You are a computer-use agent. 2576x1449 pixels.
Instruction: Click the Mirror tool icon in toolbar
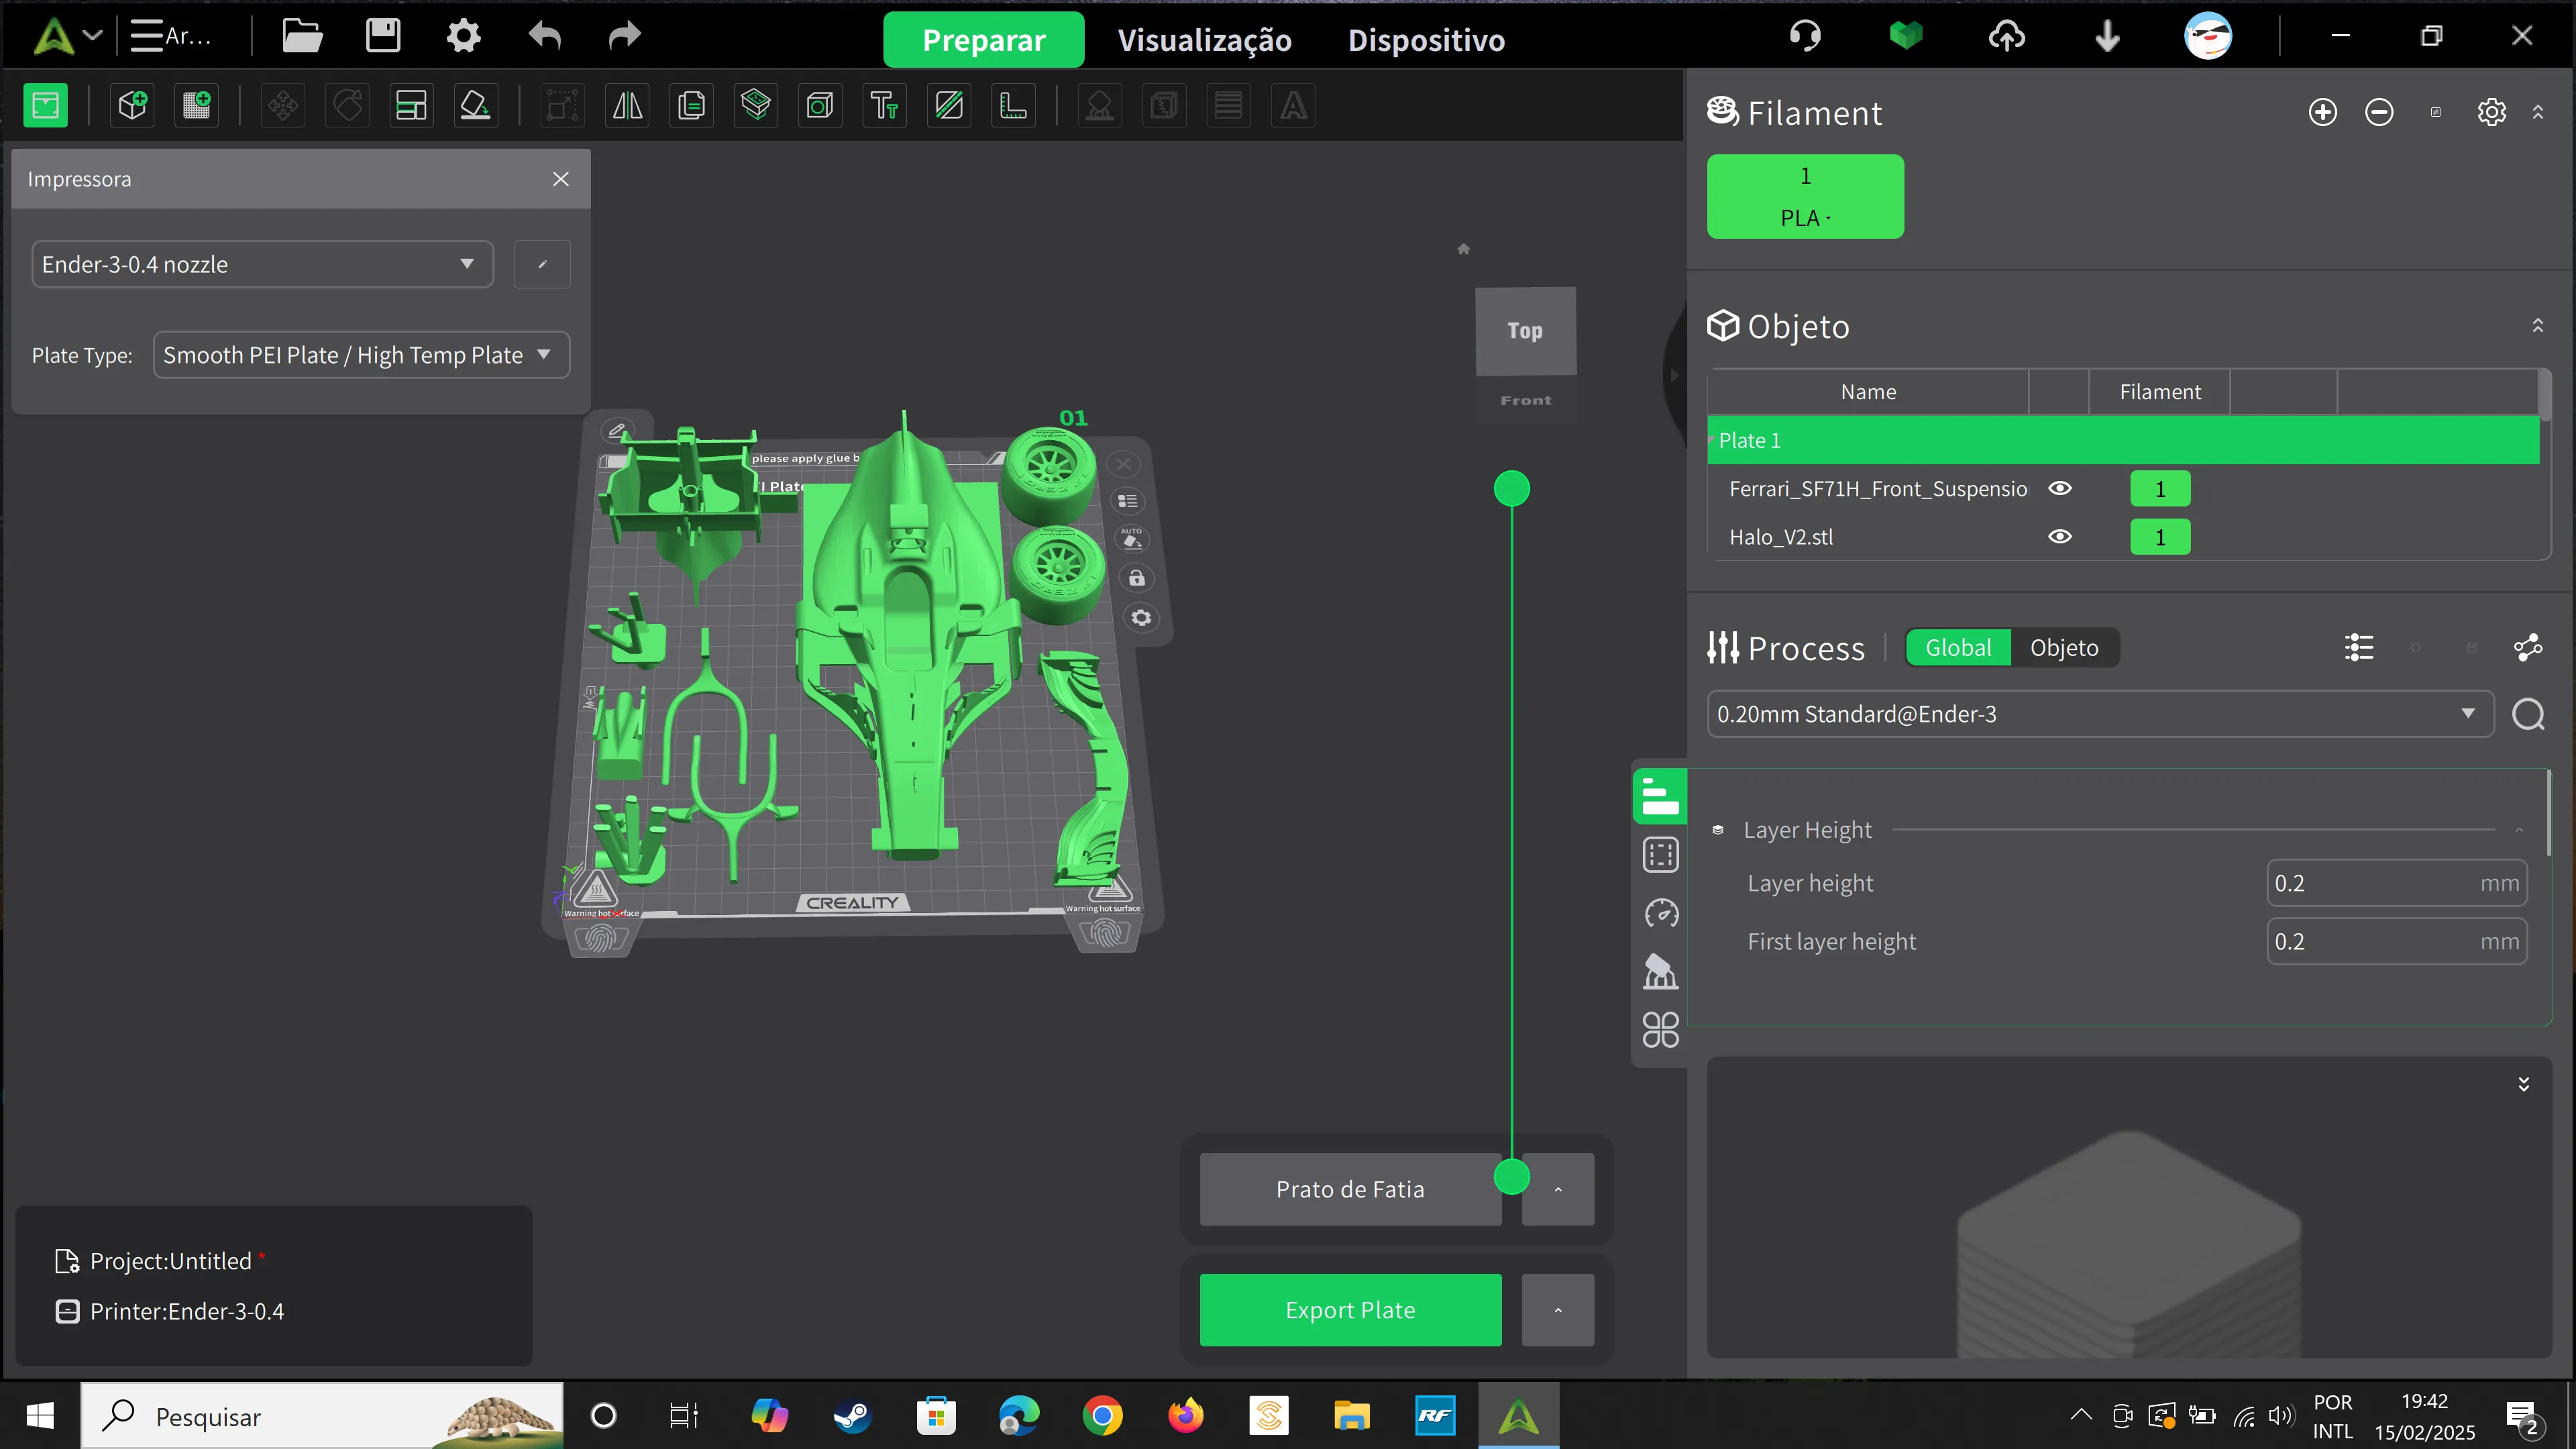click(628, 105)
